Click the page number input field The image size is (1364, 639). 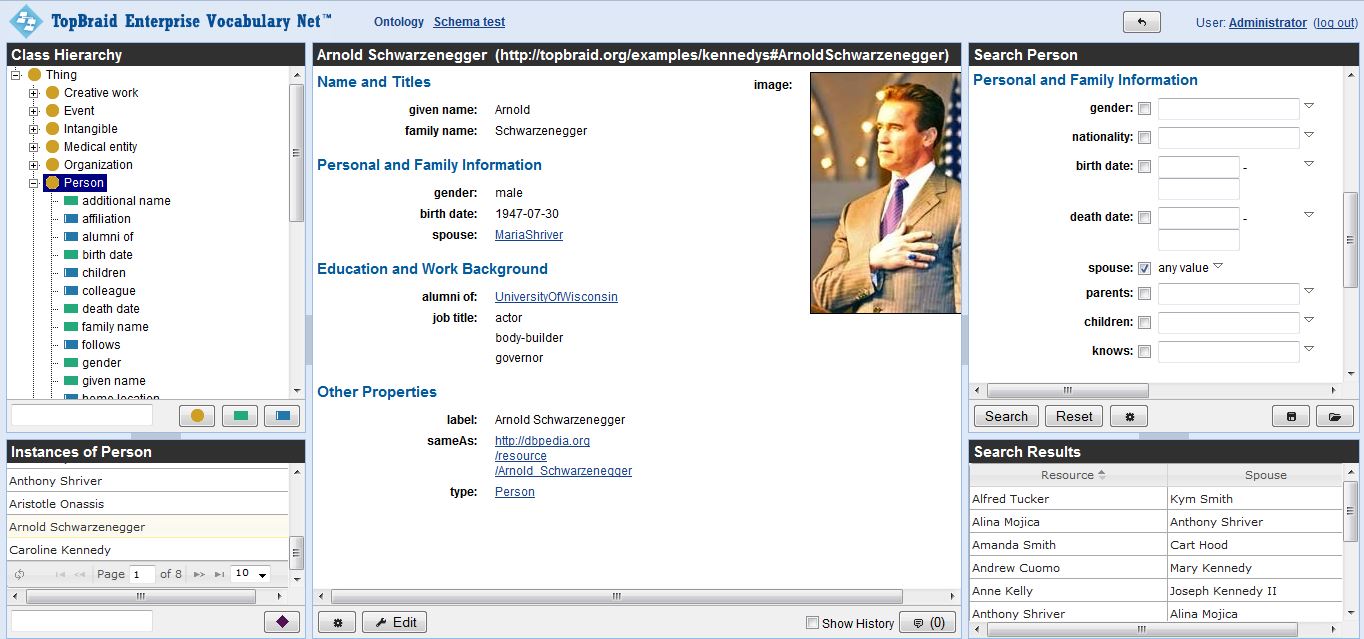click(143, 574)
